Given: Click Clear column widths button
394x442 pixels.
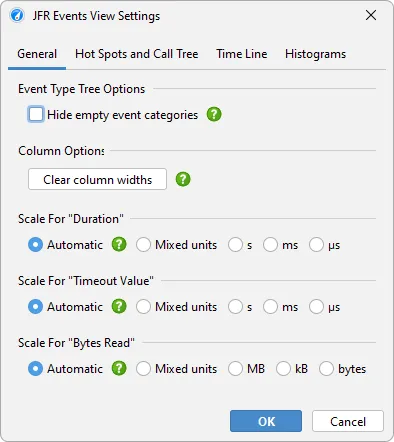Looking at the screenshot, I should [97, 179].
